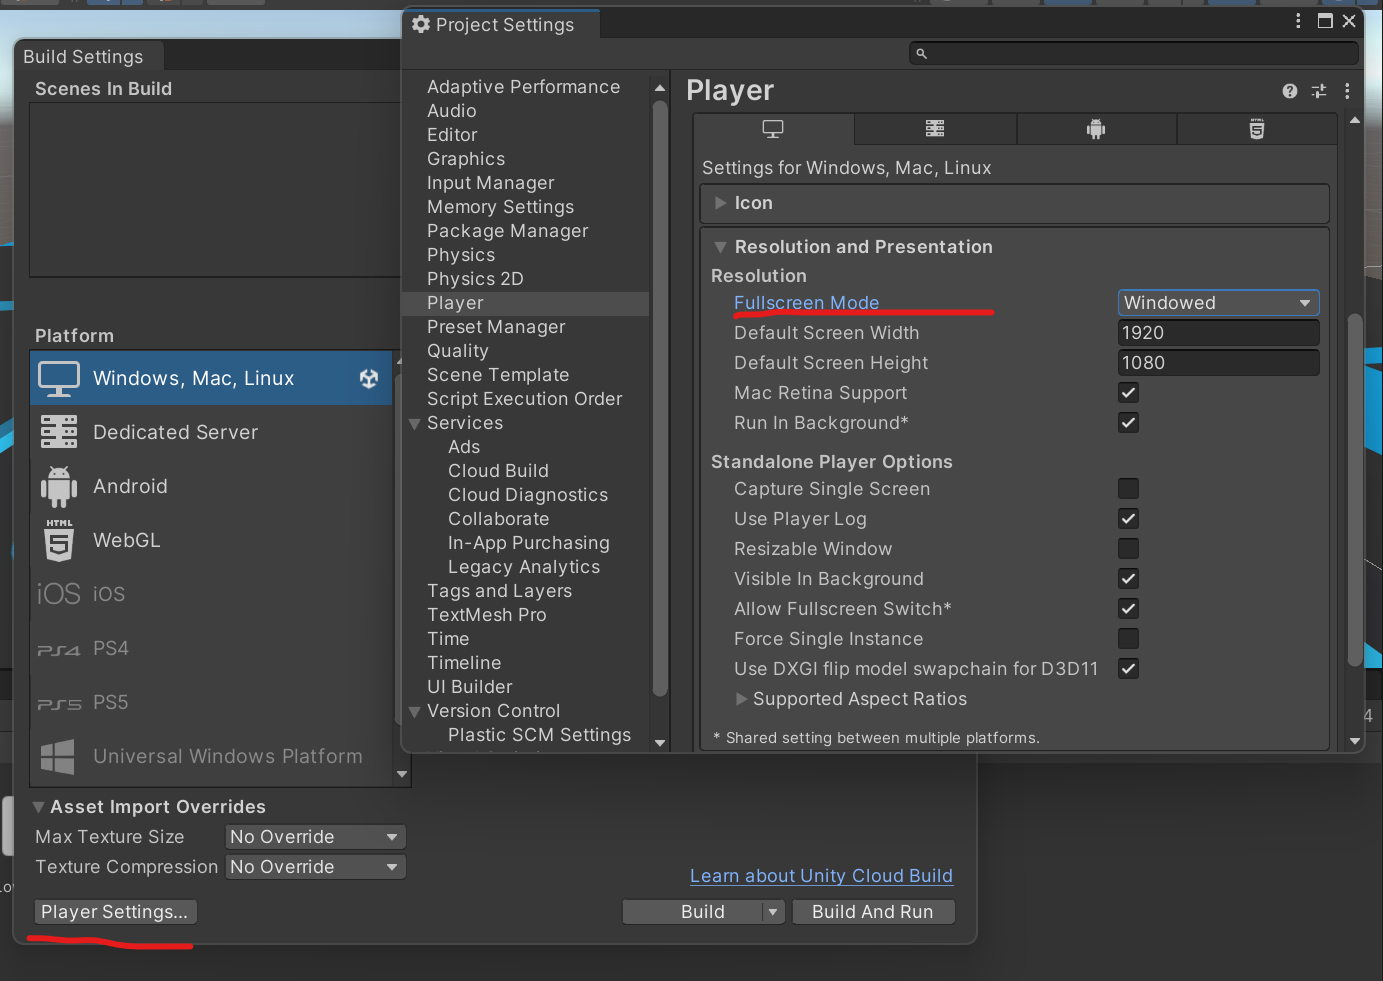Enable Force Single Instance checkbox
The image size is (1383, 981).
click(x=1128, y=639)
